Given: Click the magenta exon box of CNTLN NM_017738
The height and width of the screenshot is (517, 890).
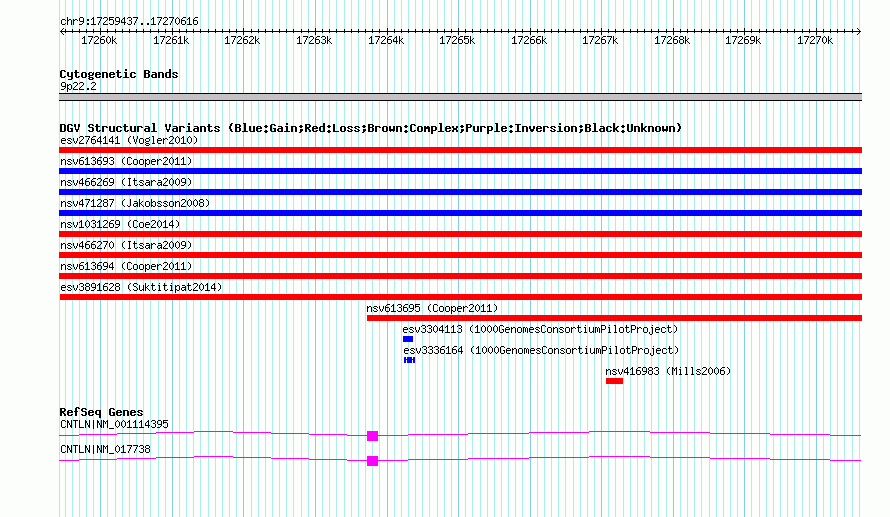Looking at the screenshot, I should click(x=372, y=461).
